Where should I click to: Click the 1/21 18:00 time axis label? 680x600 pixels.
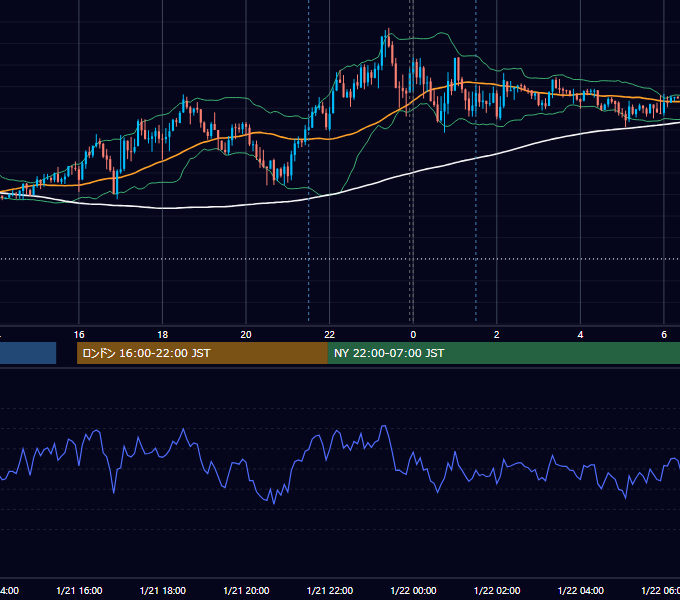163,590
